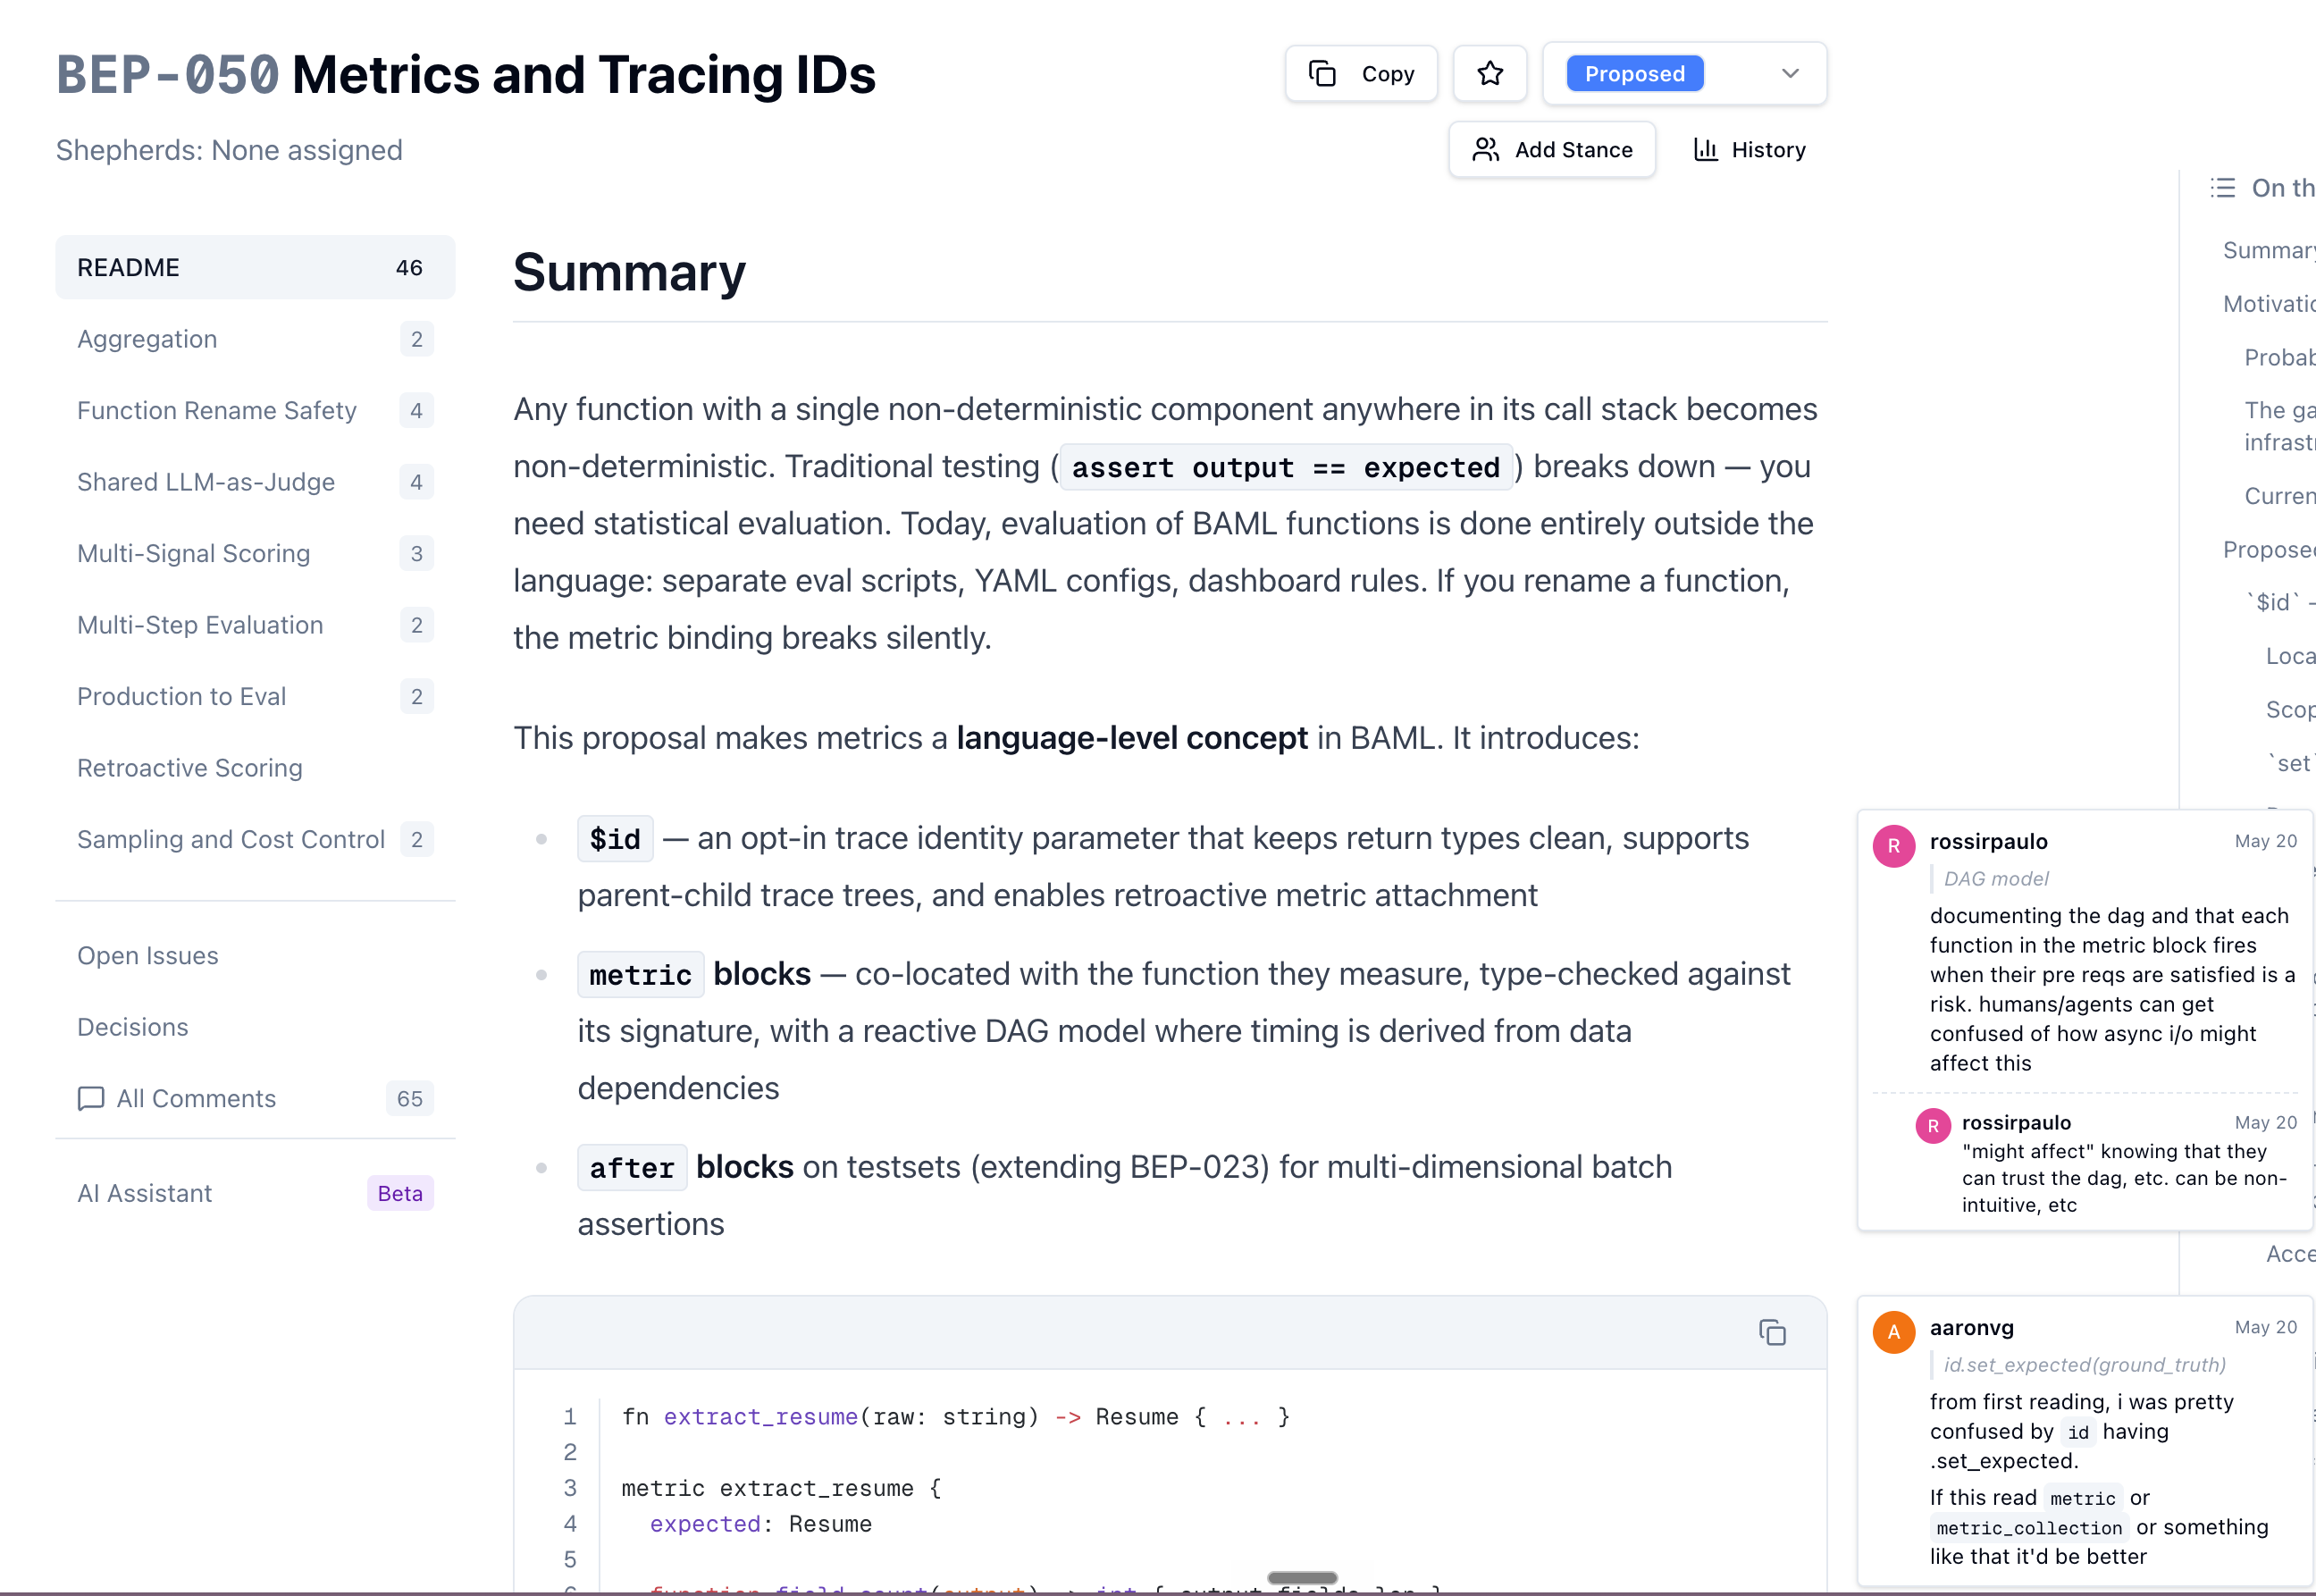Click the Copy button in header
This screenshot has width=2316, height=1596.
pos(1361,73)
